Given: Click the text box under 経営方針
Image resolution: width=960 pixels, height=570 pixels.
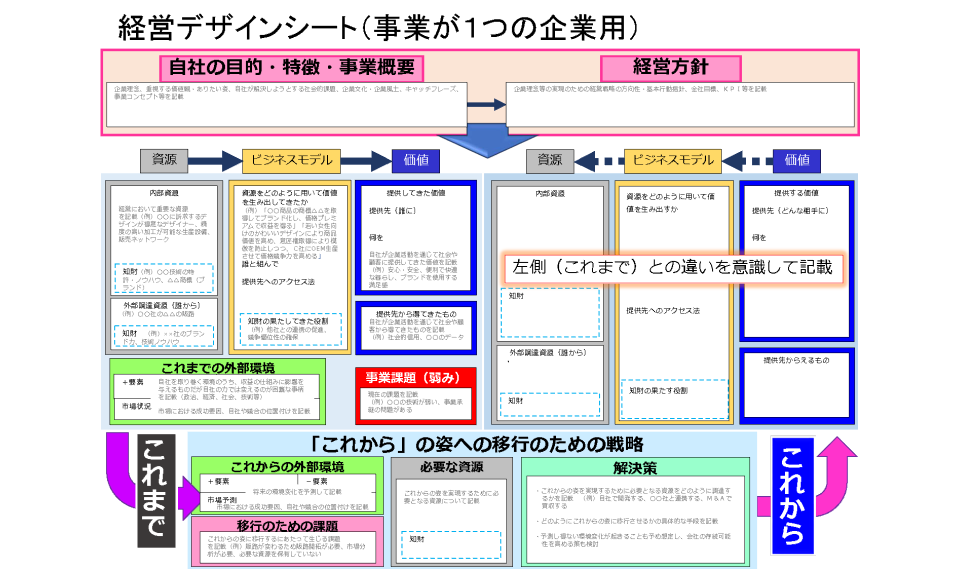Looking at the screenshot, I should coord(675,105).
